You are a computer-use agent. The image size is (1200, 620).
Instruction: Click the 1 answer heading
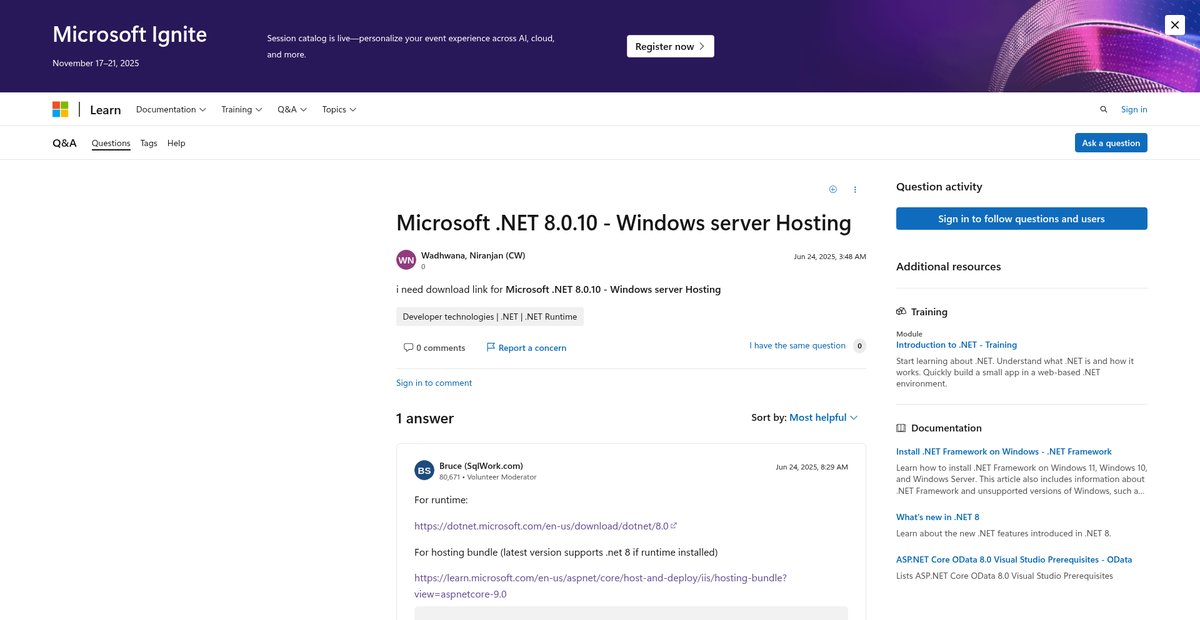click(425, 419)
